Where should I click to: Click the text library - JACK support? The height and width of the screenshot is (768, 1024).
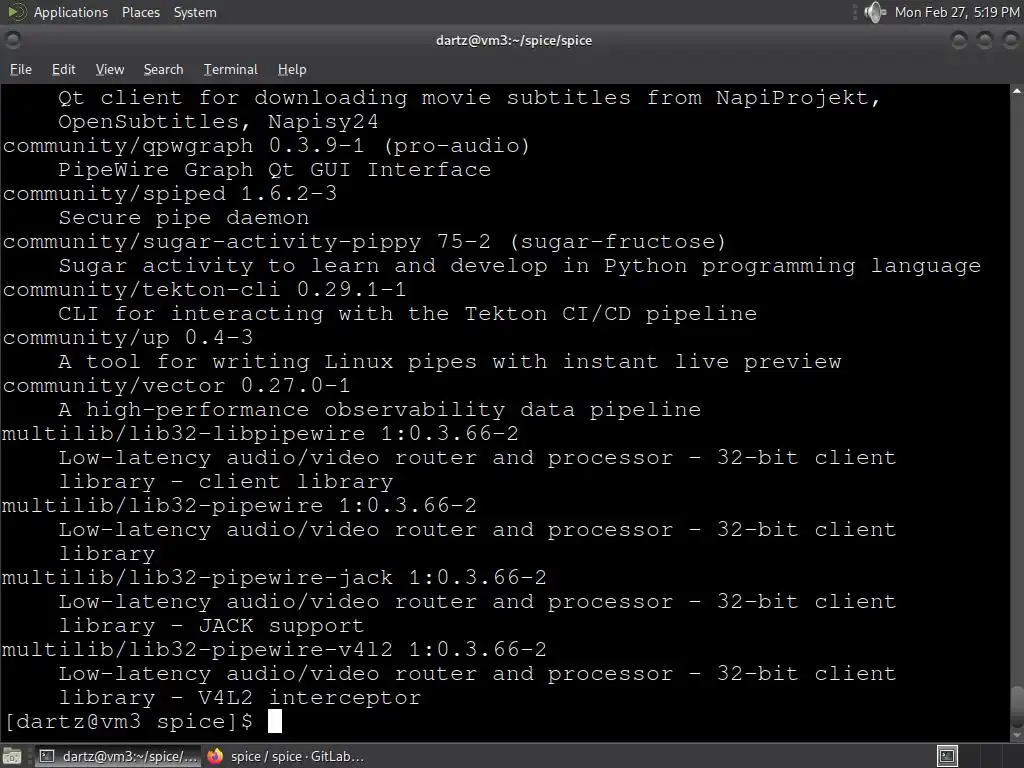tap(211, 626)
